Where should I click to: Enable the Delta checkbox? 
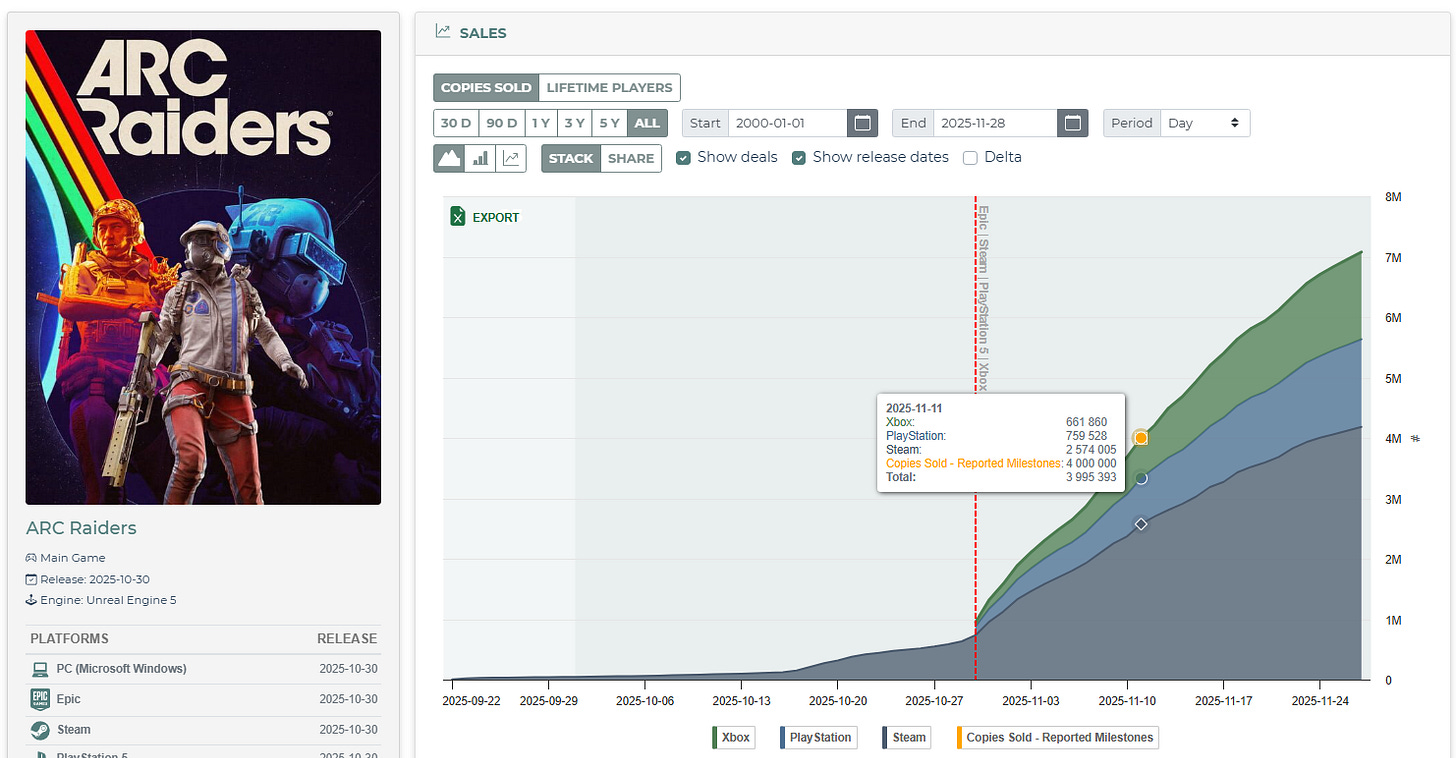pos(970,157)
